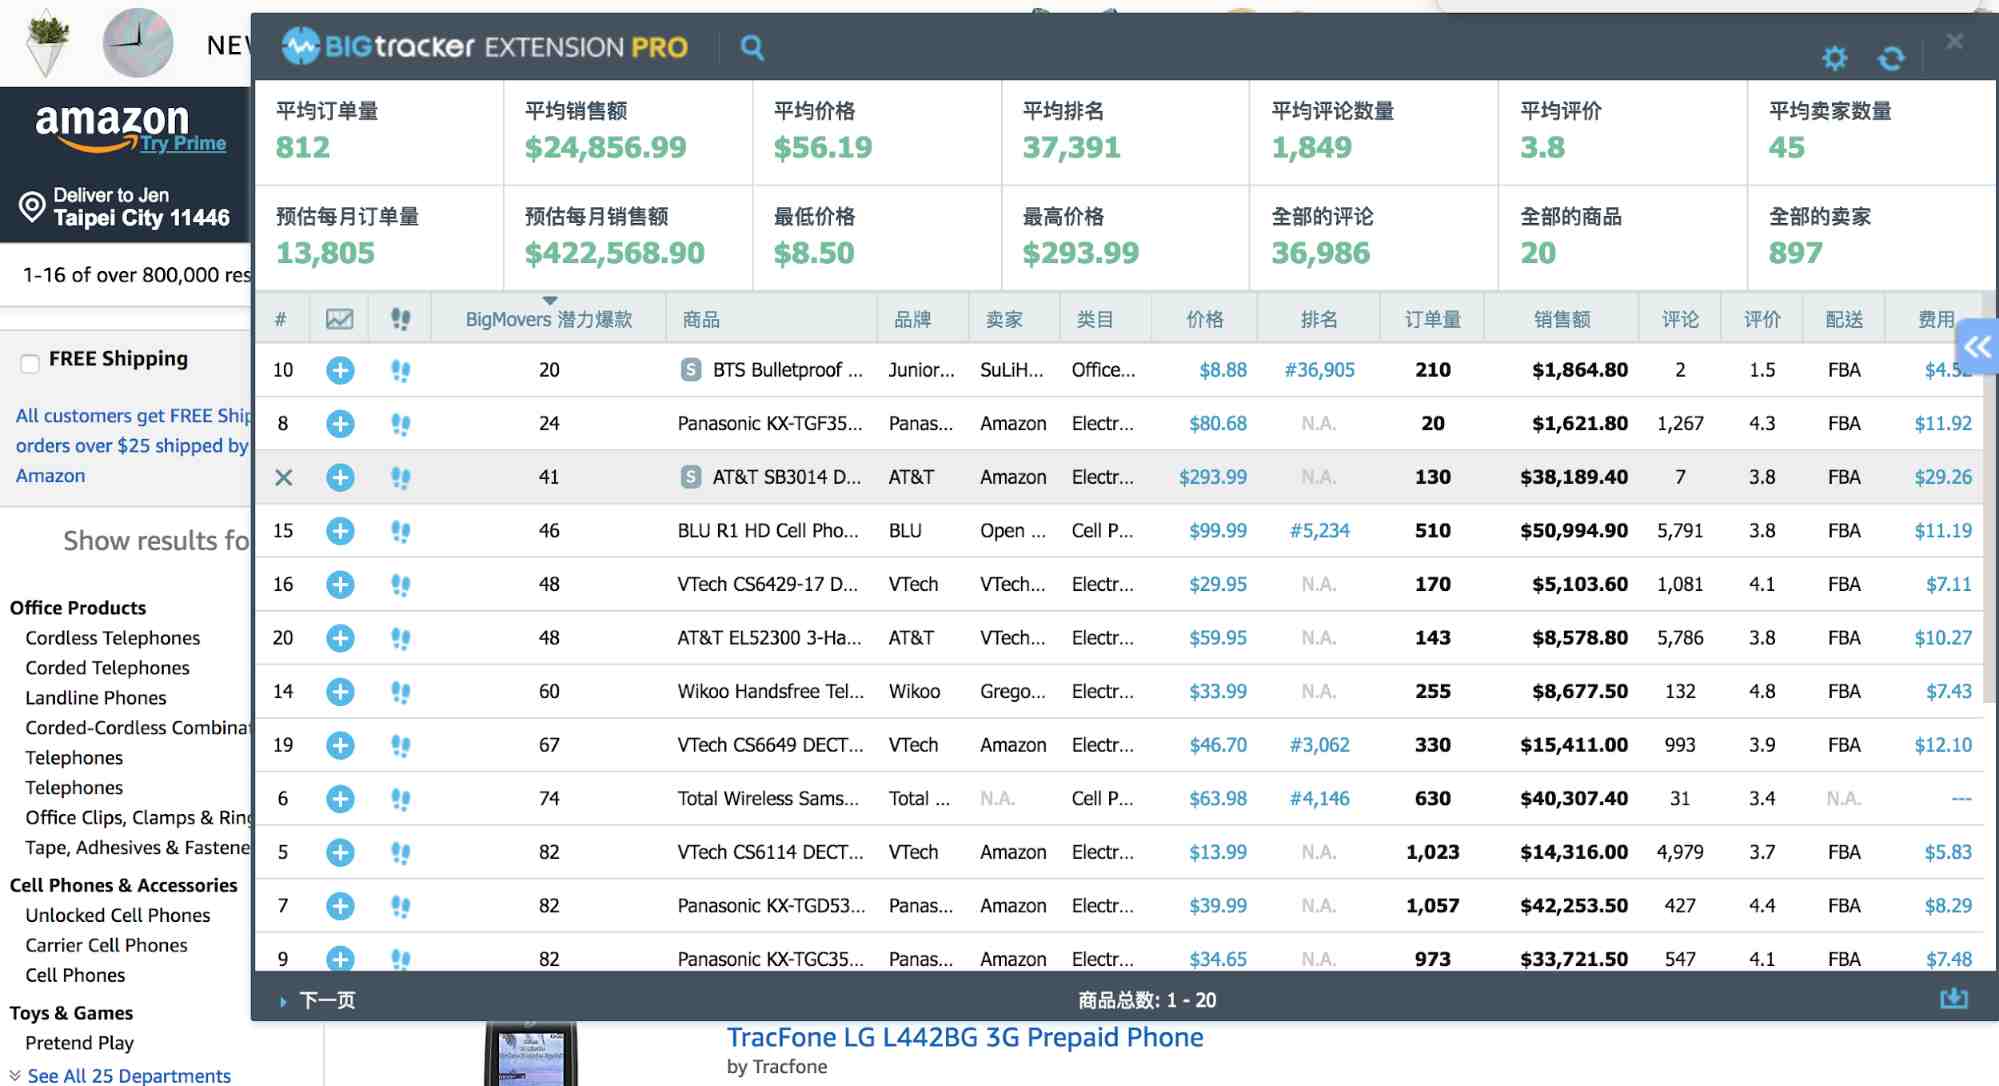Click the refresh data icon

(x=1891, y=59)
